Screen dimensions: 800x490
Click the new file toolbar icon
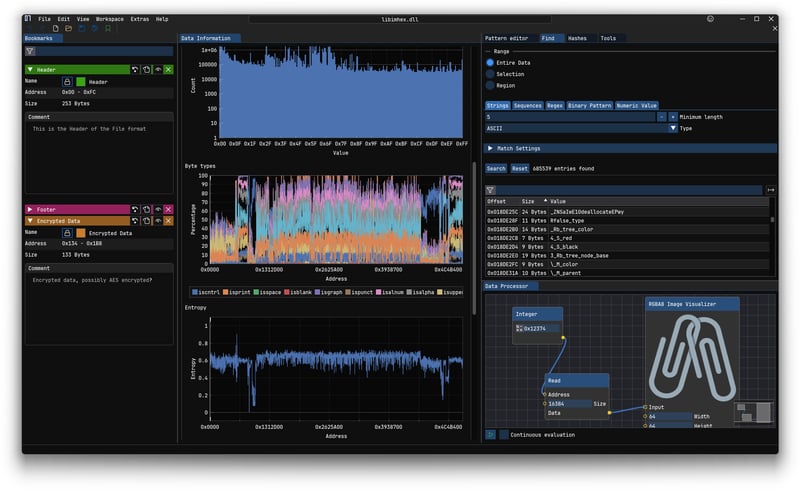56,28
